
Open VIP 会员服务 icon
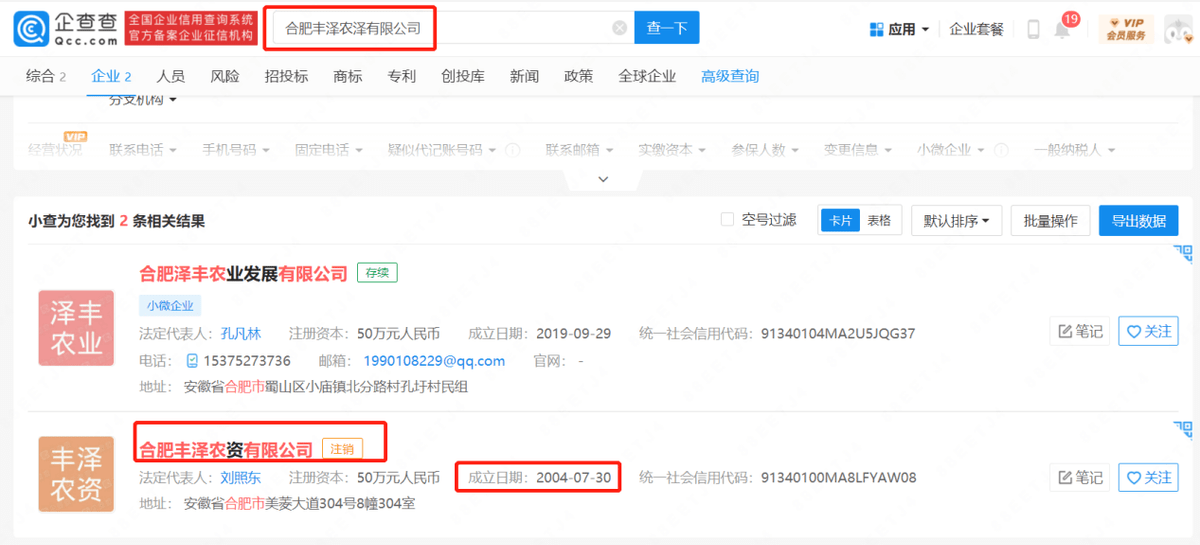(x=1125, y=29)
